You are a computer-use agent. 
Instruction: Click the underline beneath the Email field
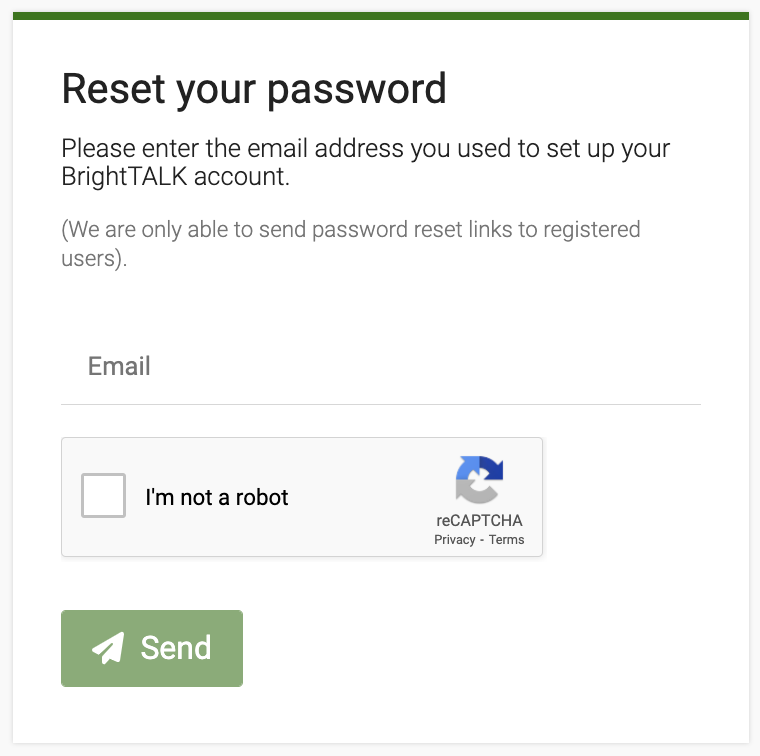click(380, 404)
